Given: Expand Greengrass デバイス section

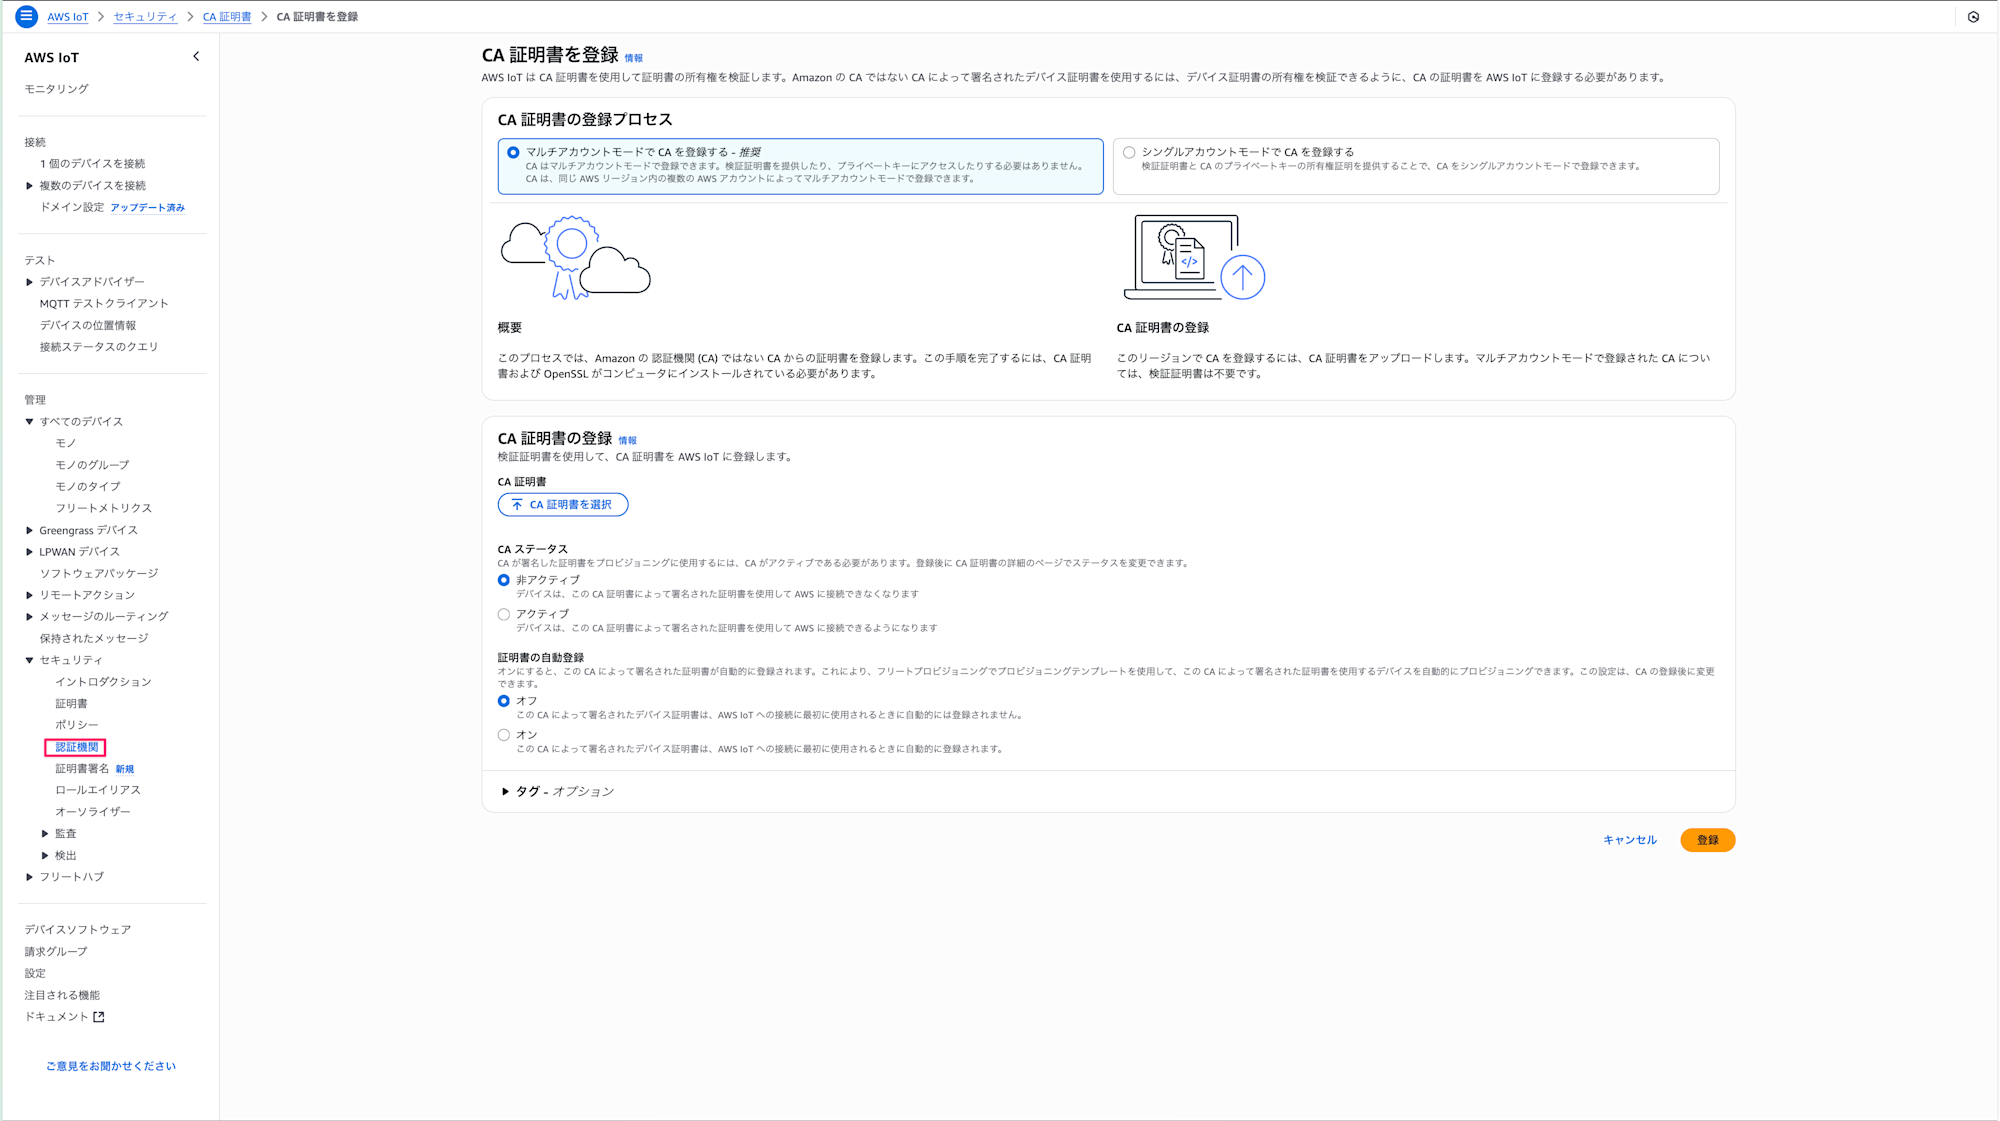Looking at the screenshot, I should [29, 531].
